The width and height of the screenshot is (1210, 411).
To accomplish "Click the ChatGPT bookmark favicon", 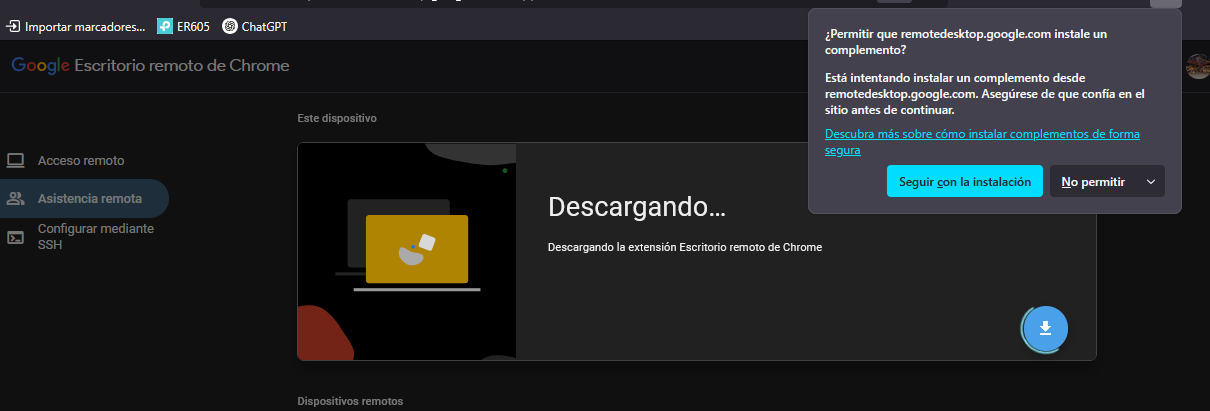I will (x=230, y=26).
